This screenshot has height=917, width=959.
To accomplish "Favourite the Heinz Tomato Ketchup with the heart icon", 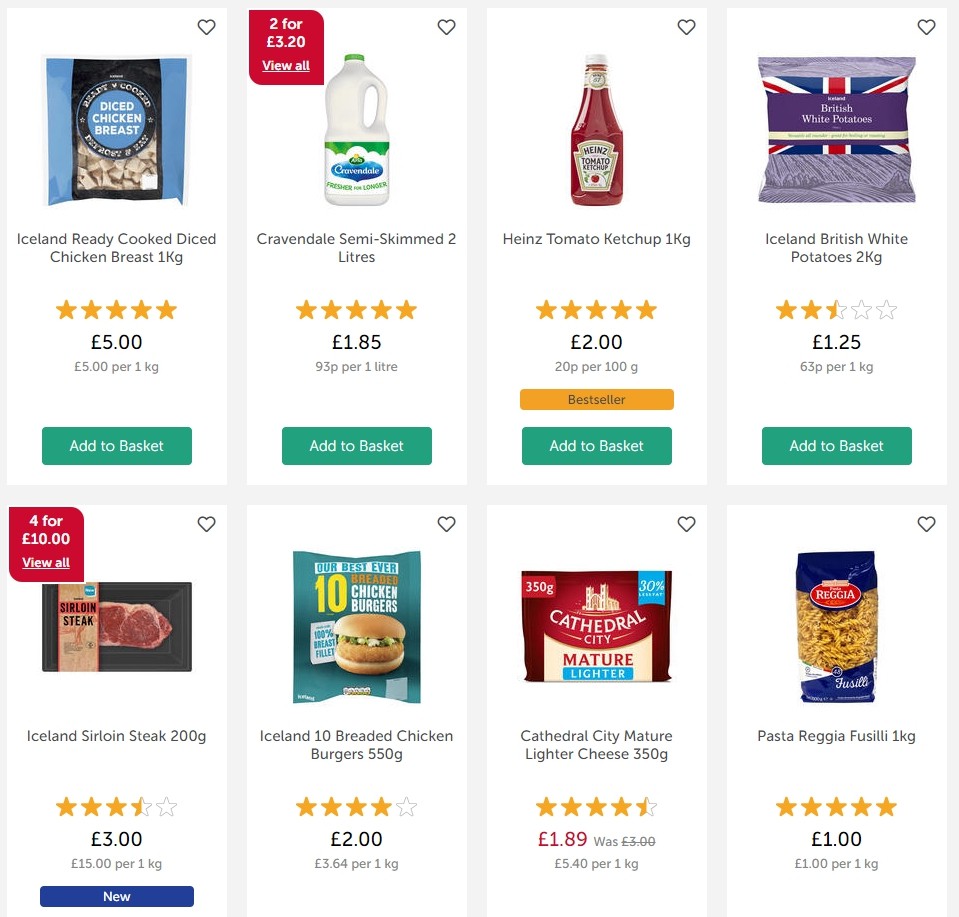I will point(686,27).
